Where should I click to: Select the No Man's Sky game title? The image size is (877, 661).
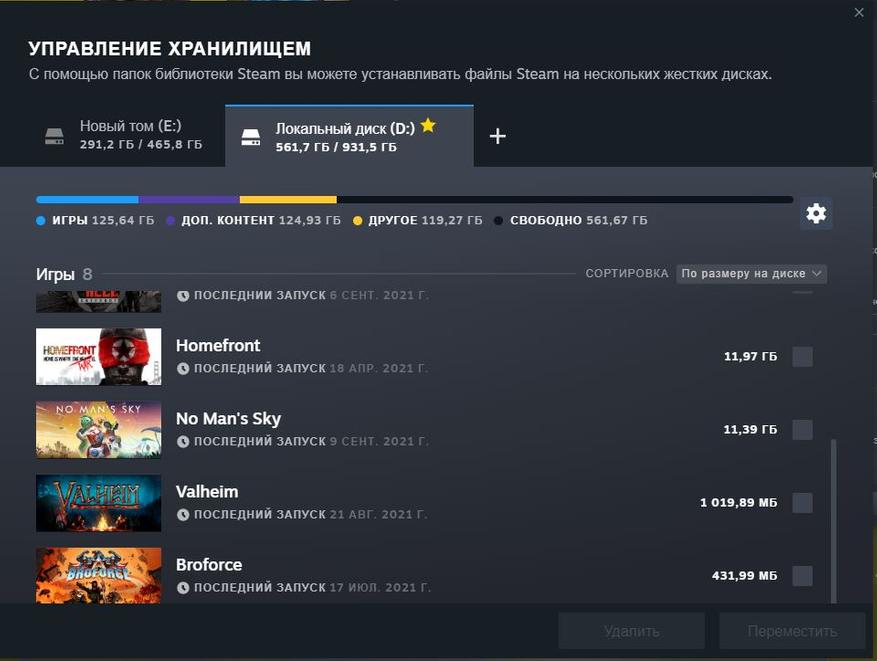click(228, 419)
